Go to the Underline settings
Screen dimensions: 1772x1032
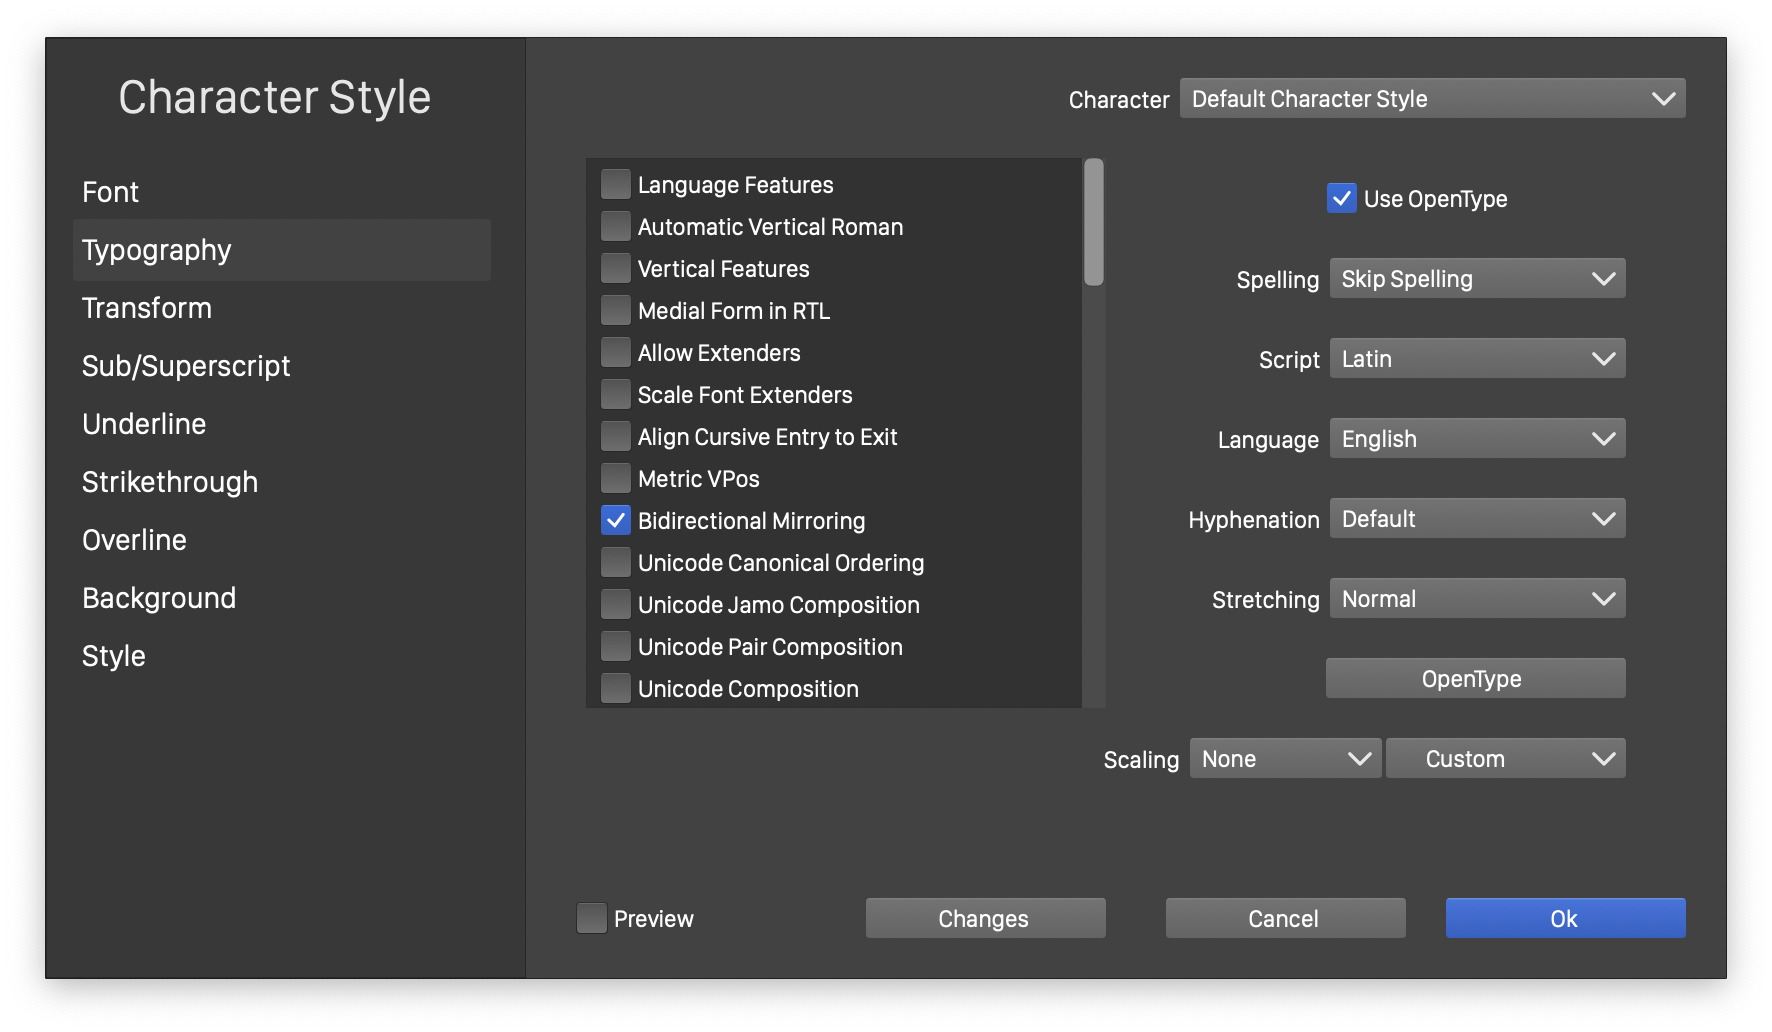144,424
